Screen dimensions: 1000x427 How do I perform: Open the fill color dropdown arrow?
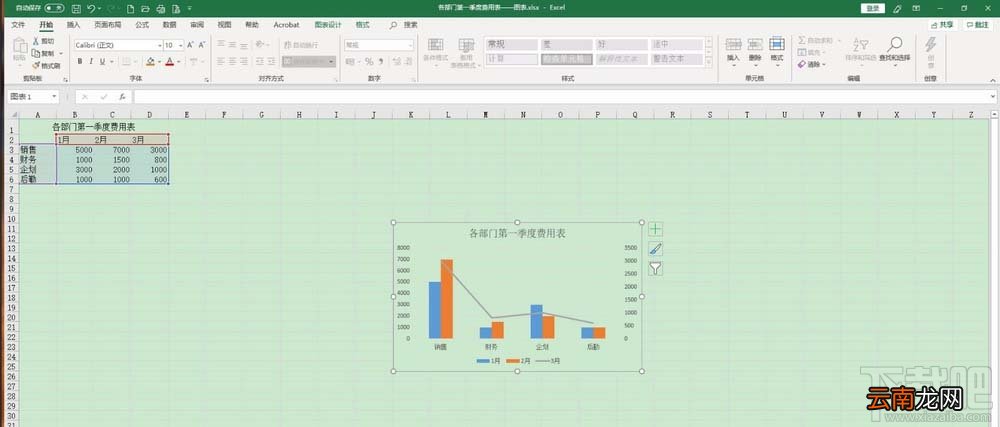coord(159,62)
